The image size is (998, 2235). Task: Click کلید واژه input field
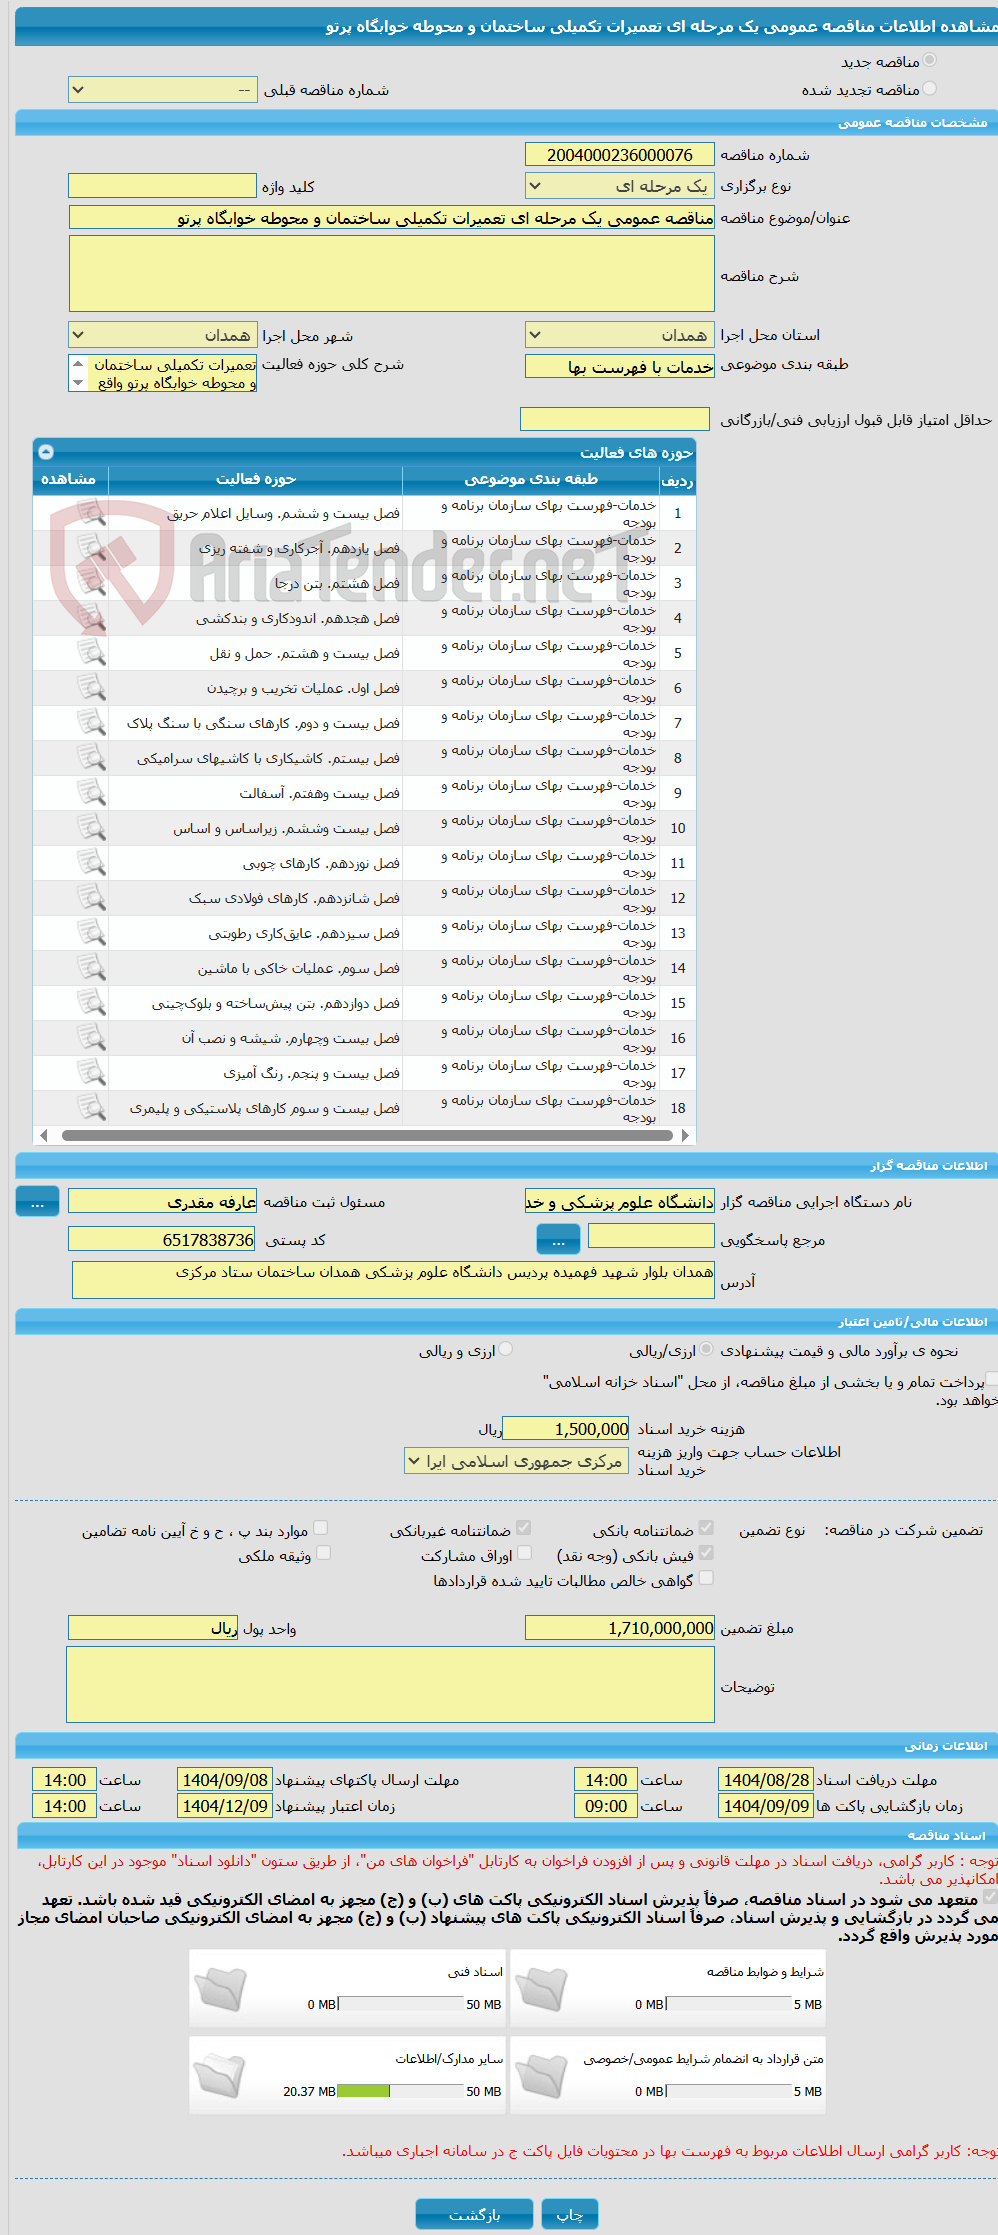162,186
